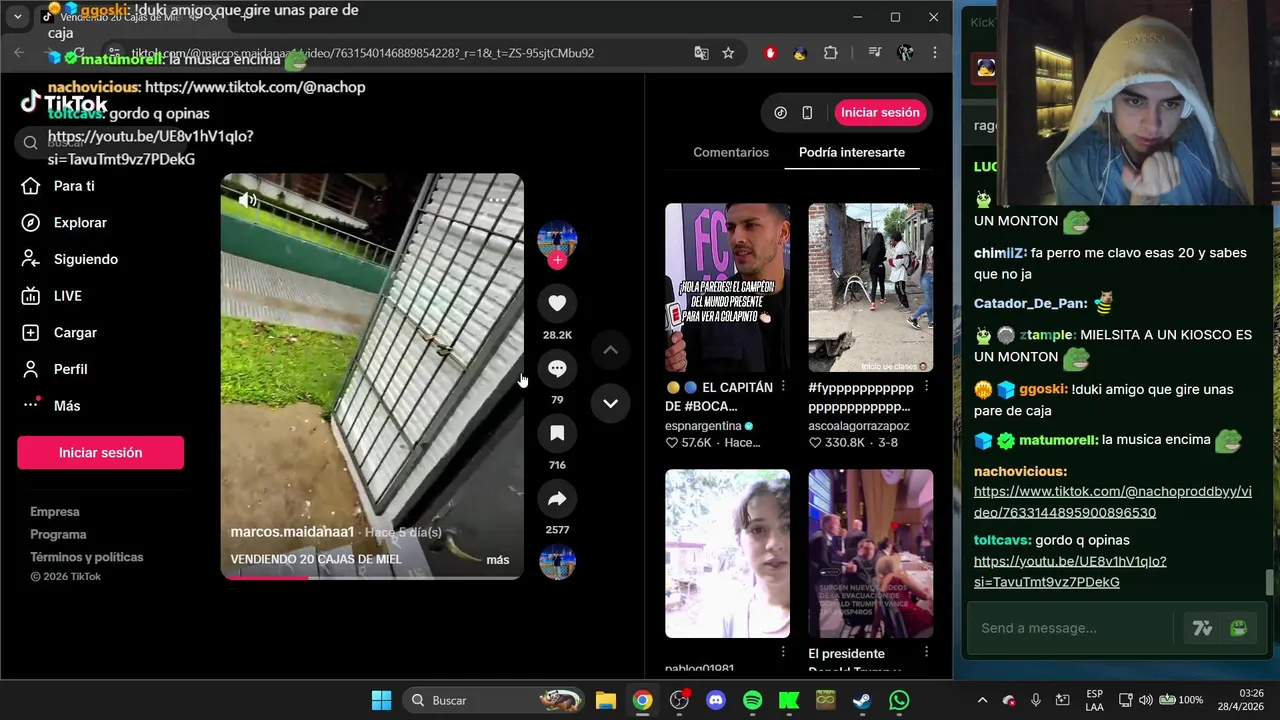Open options for the El presidente card
Image resolution: width=1280 pixels, height=720 pixels.
[x=926, y=653]
